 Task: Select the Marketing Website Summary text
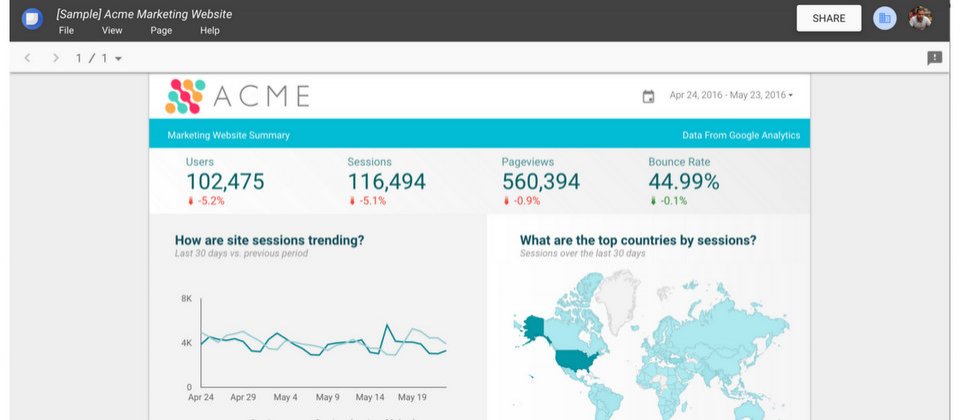click(228, 135)
